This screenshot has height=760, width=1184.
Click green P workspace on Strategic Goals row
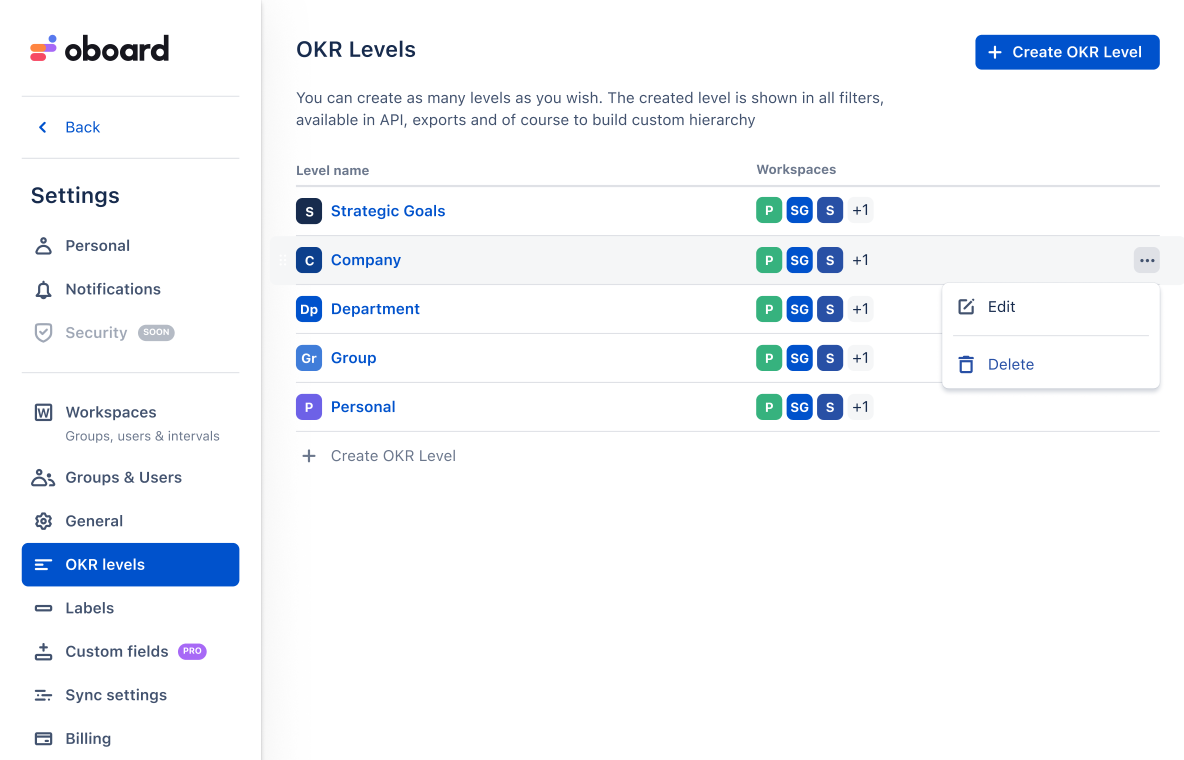769,211
